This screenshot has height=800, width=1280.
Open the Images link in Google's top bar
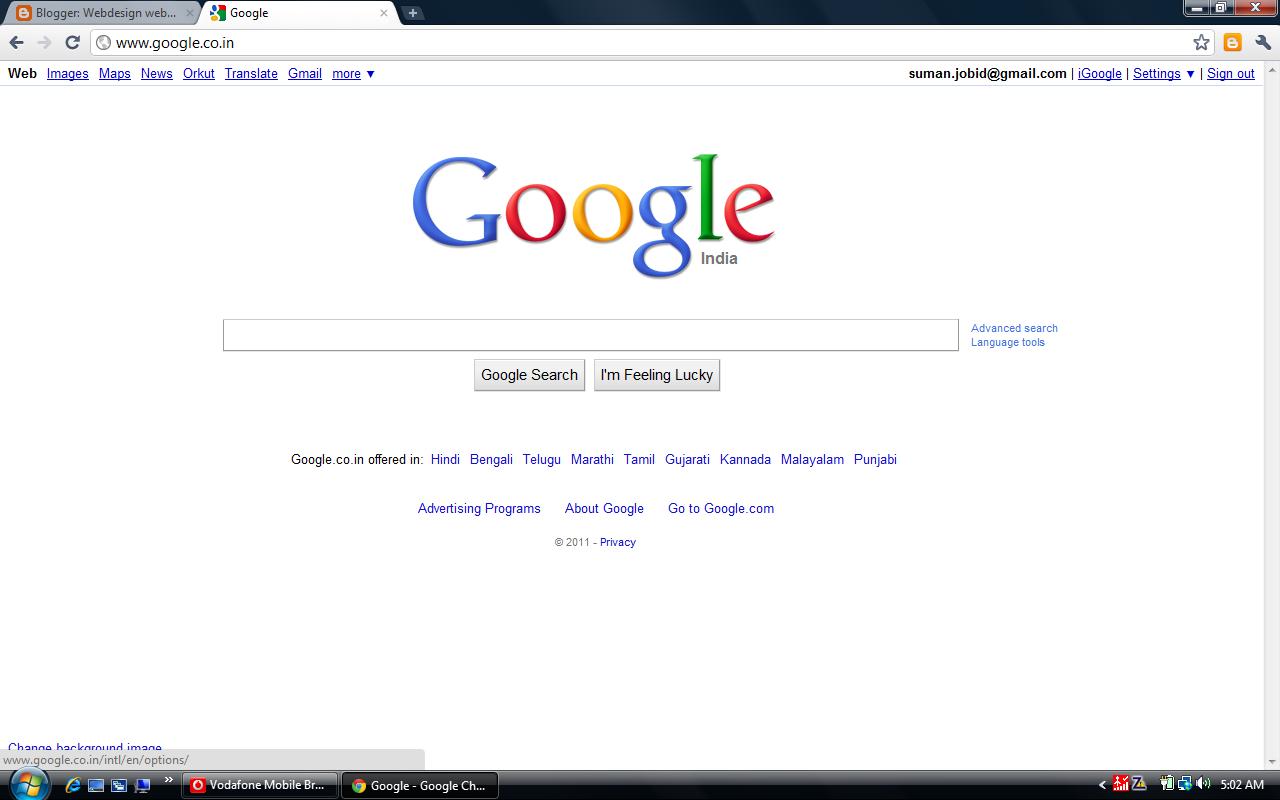click(67, 73)
